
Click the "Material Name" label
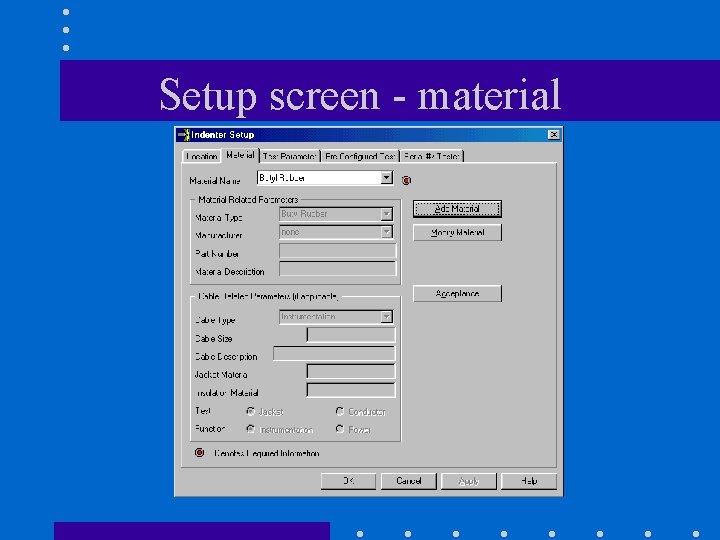tap(214, 181)
